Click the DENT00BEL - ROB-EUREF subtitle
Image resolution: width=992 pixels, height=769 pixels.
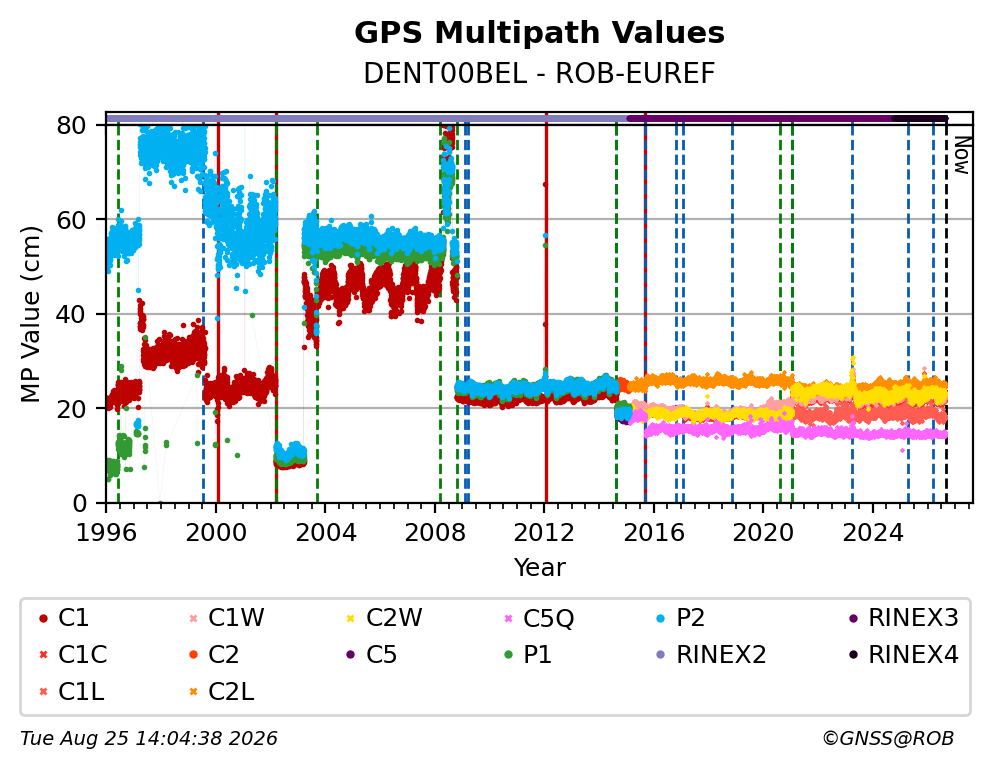pos(539,74)
